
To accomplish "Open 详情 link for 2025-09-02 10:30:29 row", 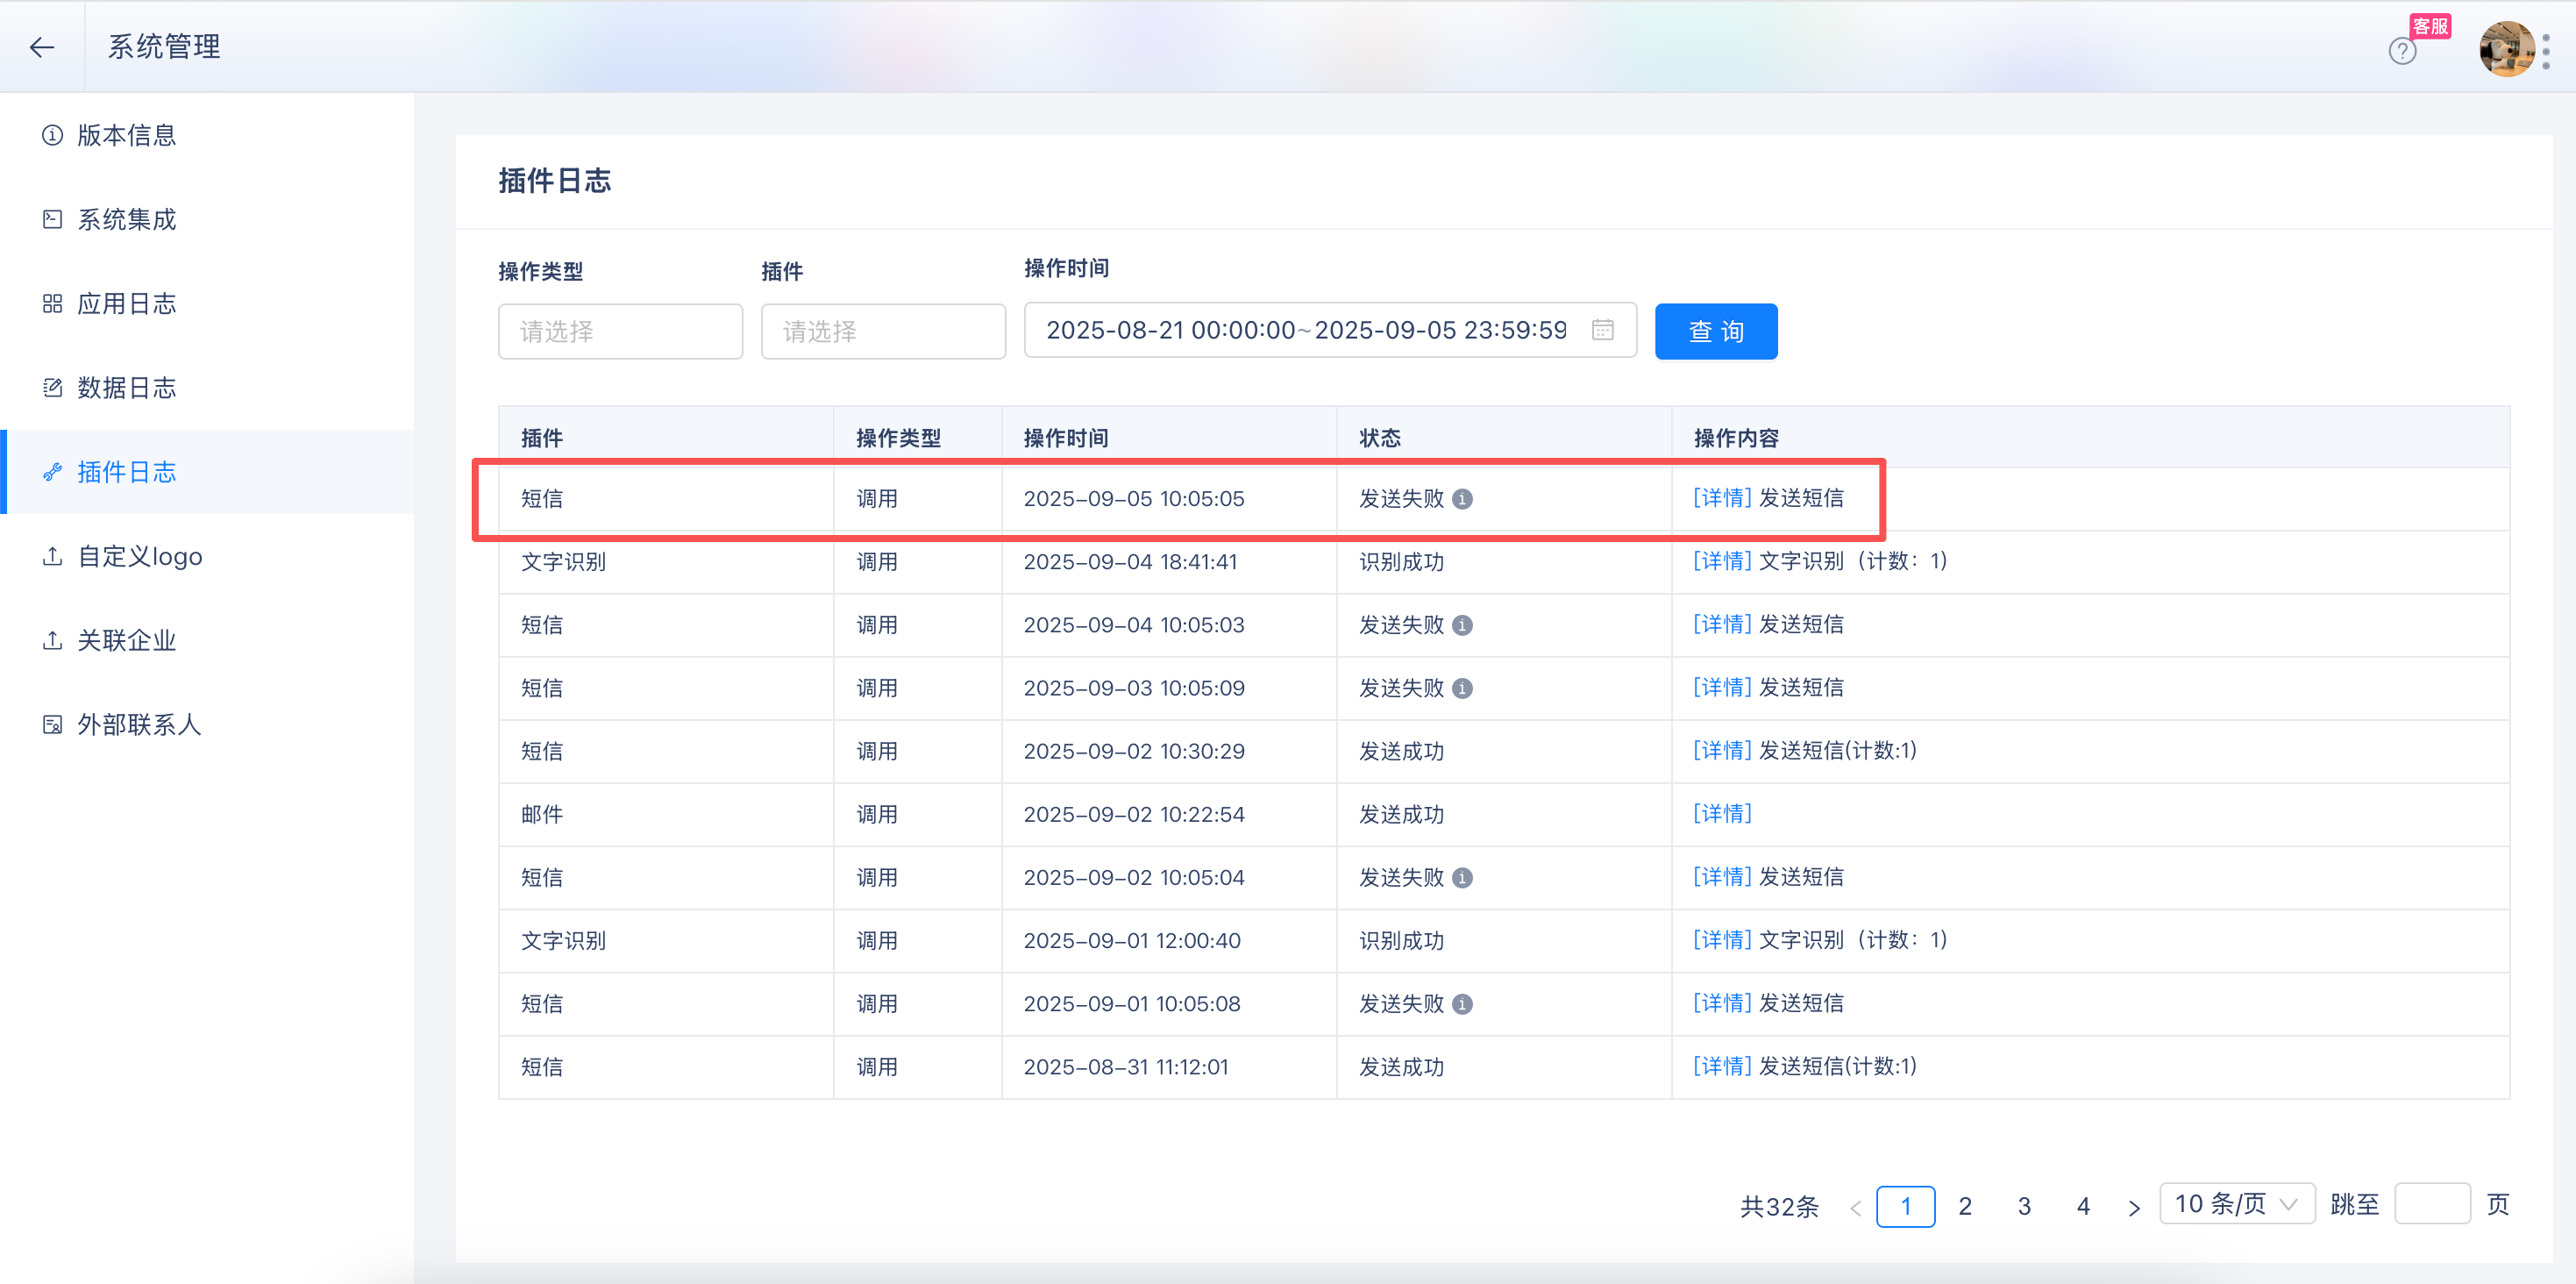I will 1722,750.
